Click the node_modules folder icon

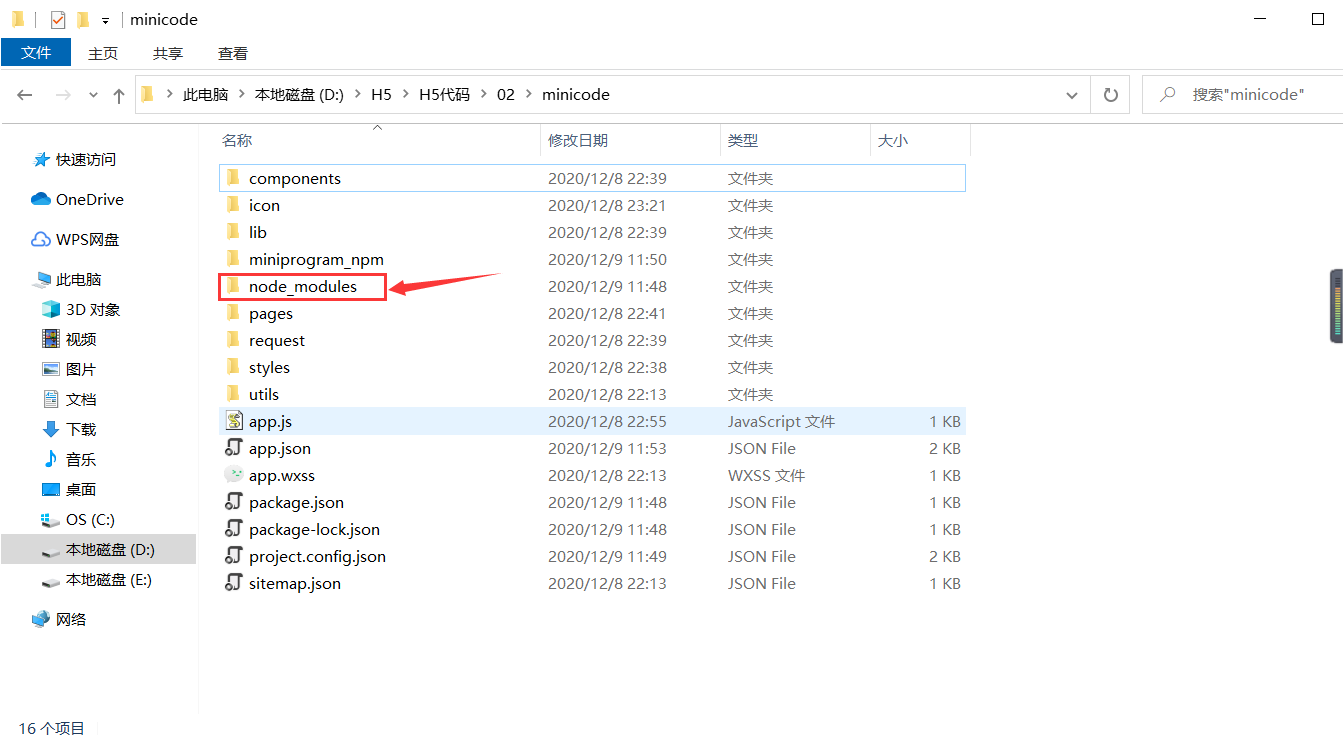[x=233, y=286]
